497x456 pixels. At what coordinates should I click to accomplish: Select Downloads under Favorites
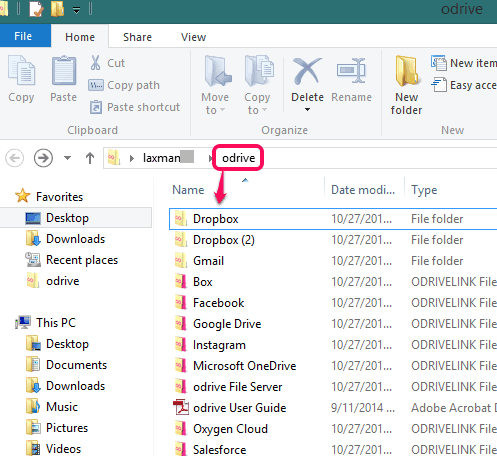76,239
